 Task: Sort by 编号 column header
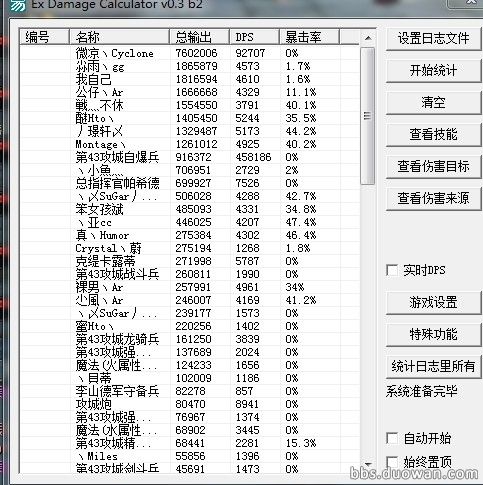click(x=44, y=37)
